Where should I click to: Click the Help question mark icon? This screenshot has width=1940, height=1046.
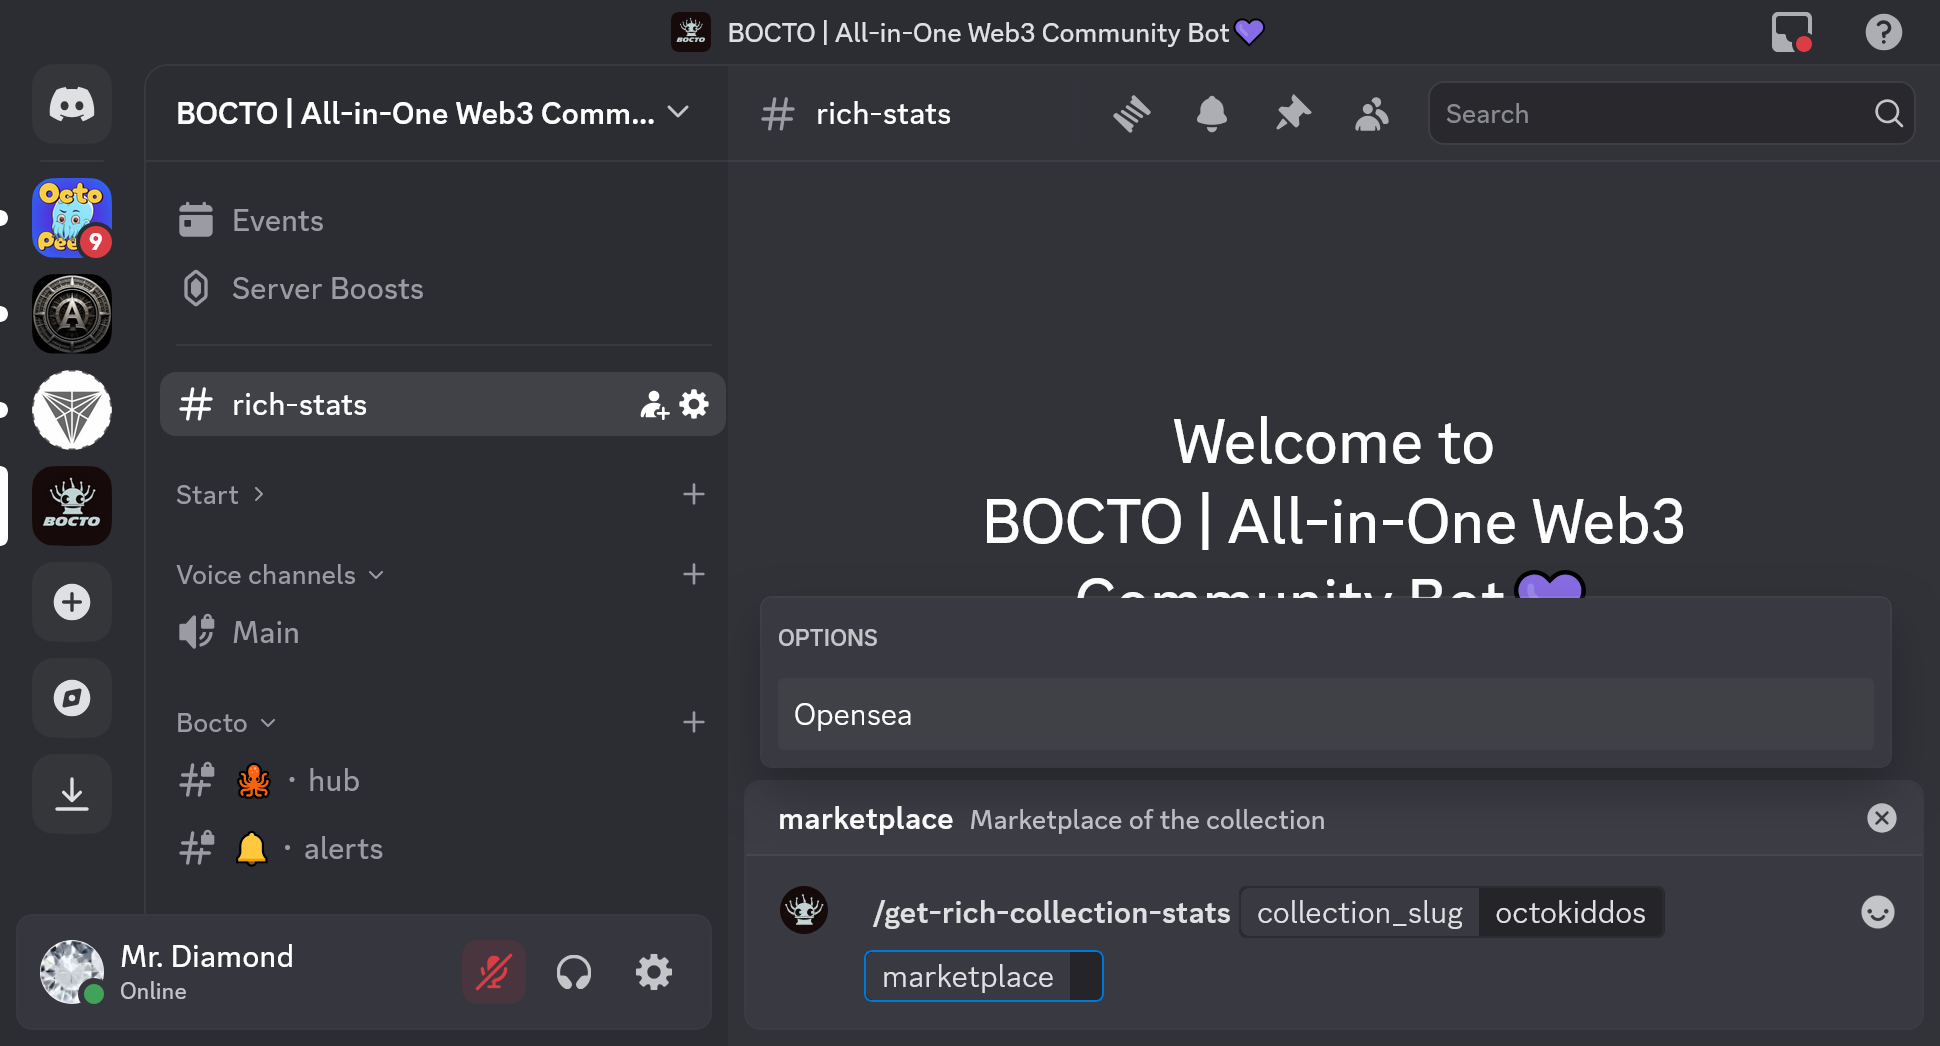(x=1883, y=32)
